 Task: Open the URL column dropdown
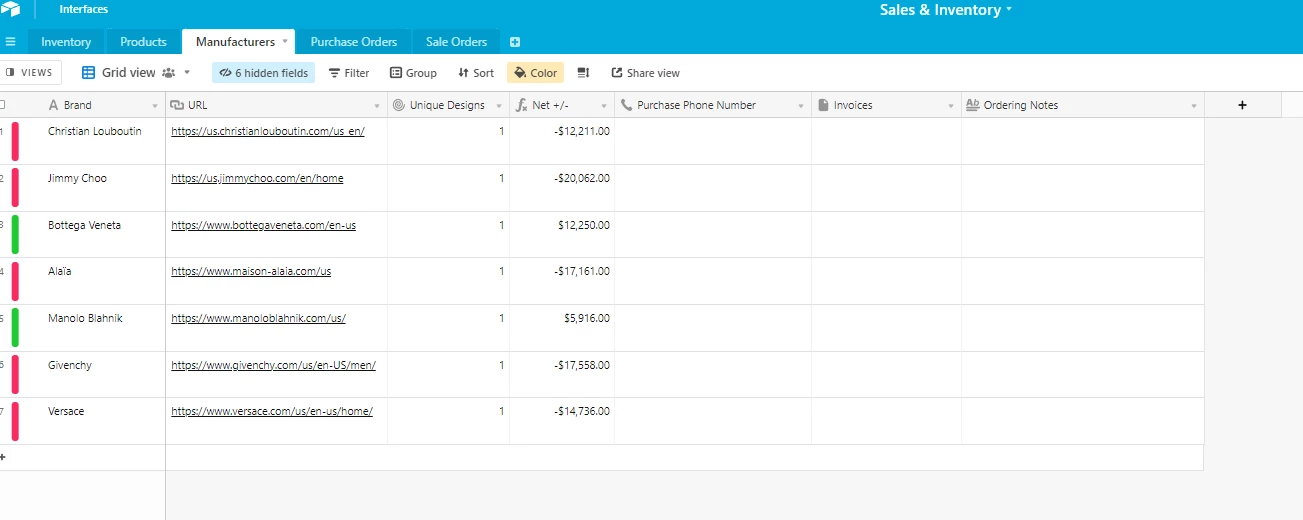click(377, 106)
